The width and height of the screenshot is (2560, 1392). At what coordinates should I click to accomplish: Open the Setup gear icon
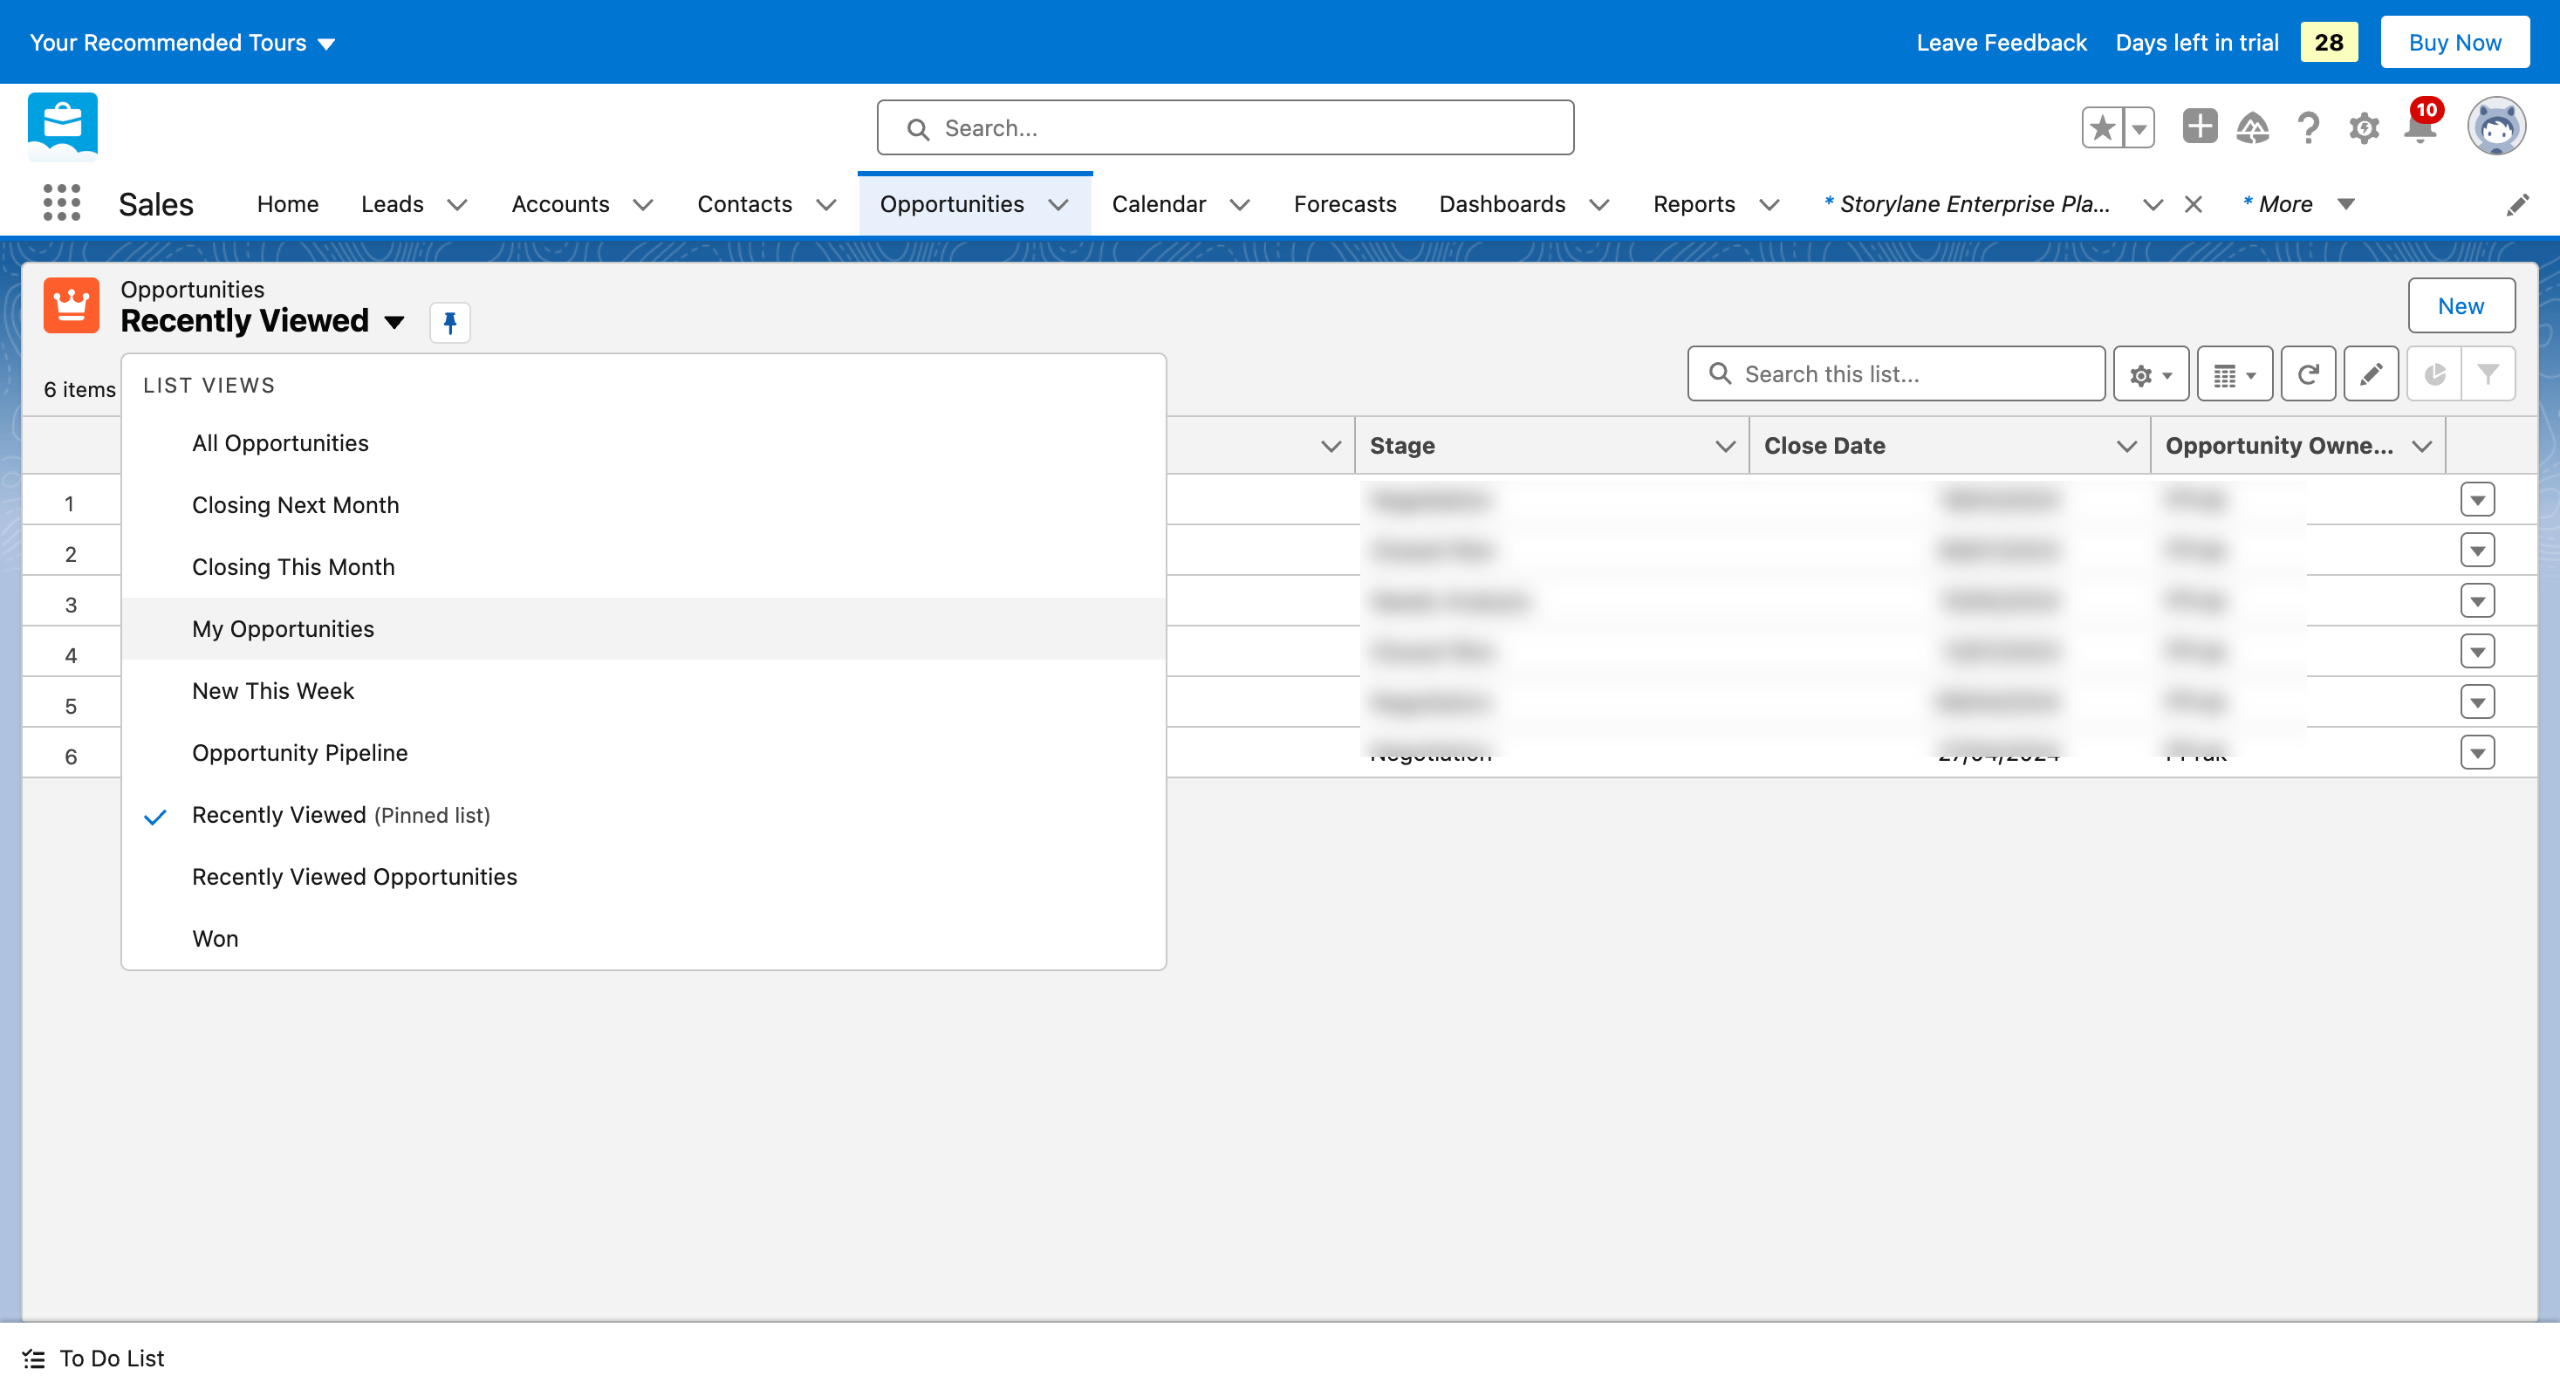[x=2364, y=128]
